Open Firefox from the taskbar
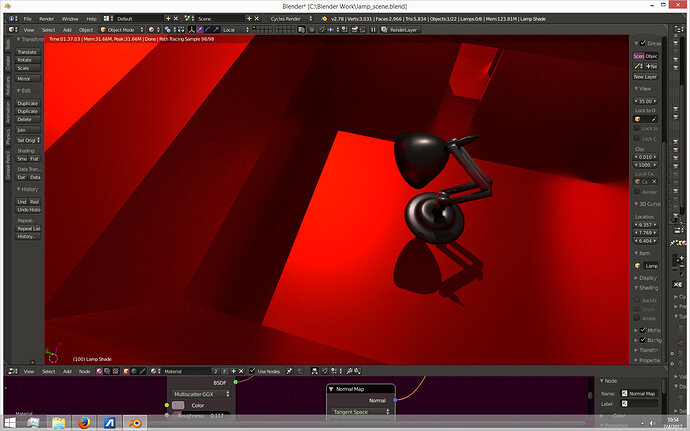 (82, 423)
